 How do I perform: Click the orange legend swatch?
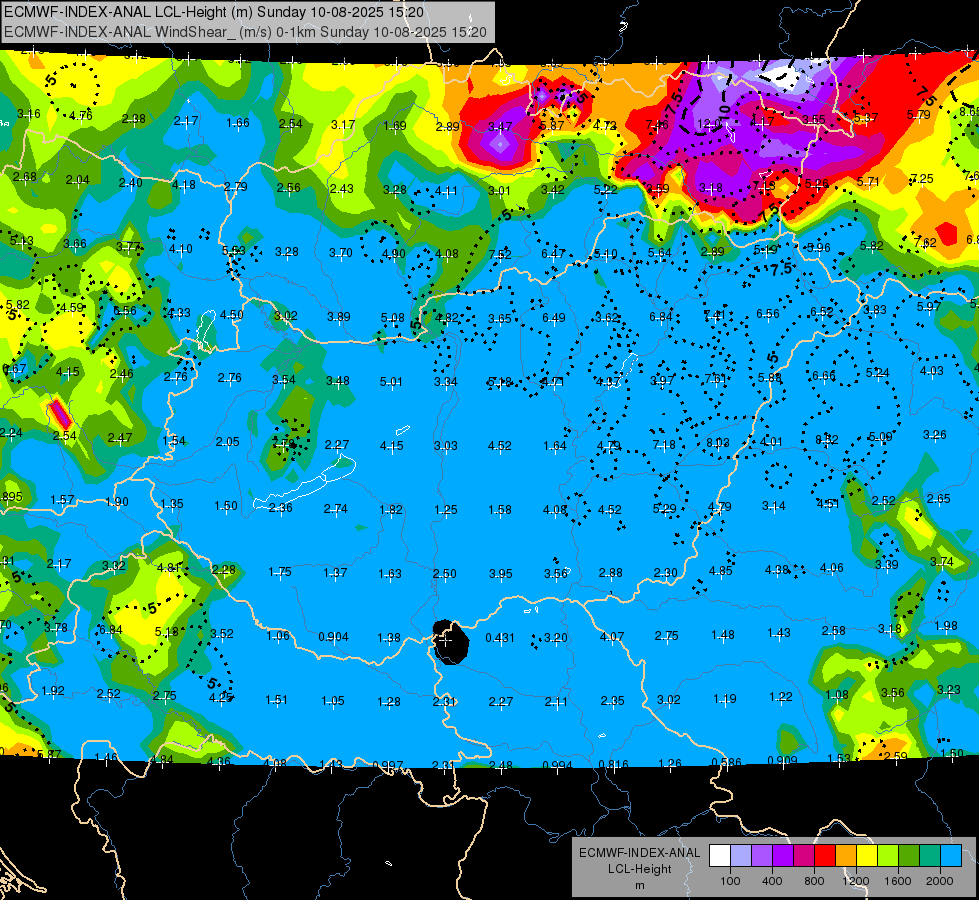846,856
